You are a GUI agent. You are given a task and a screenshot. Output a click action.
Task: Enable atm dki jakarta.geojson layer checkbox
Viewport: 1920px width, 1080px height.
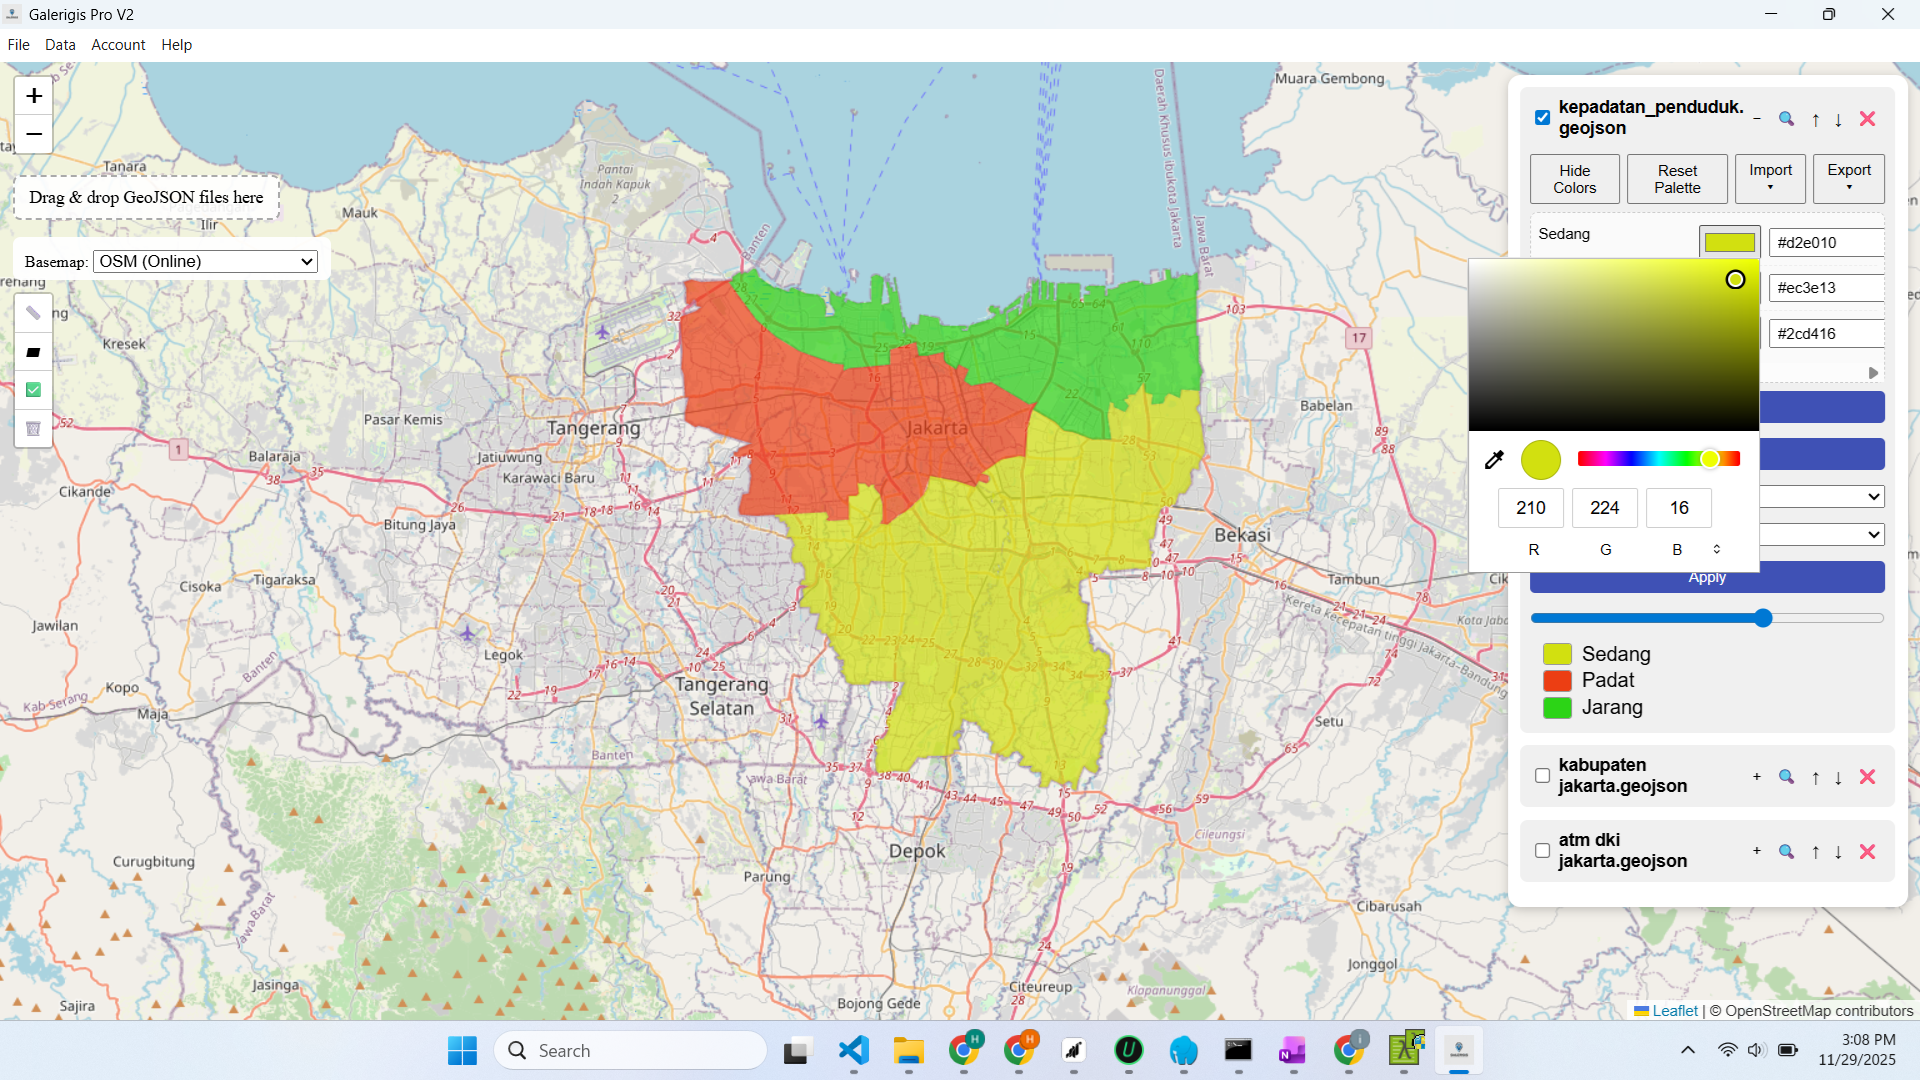[x=1542, y=851]
